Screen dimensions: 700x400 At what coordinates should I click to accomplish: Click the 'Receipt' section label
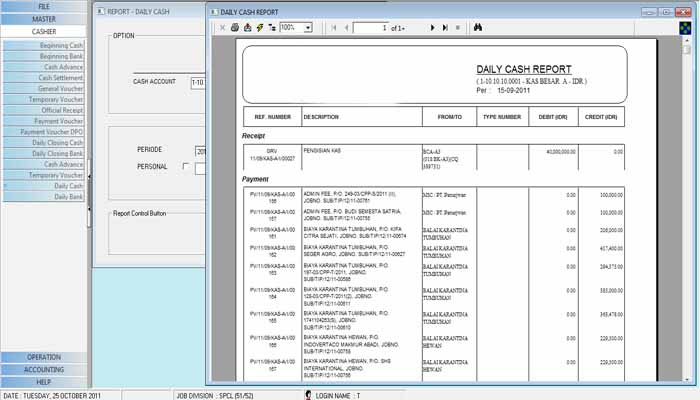coord(253,136)
